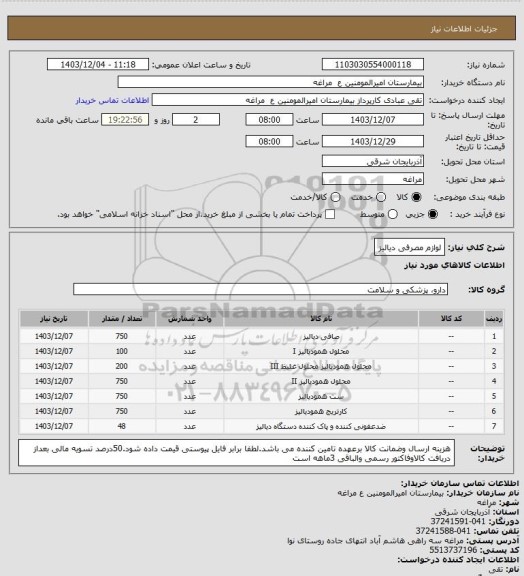Select the row ضدعفونی کننده و پاک کننده دستگاه دیالیز

coord(262,426)
